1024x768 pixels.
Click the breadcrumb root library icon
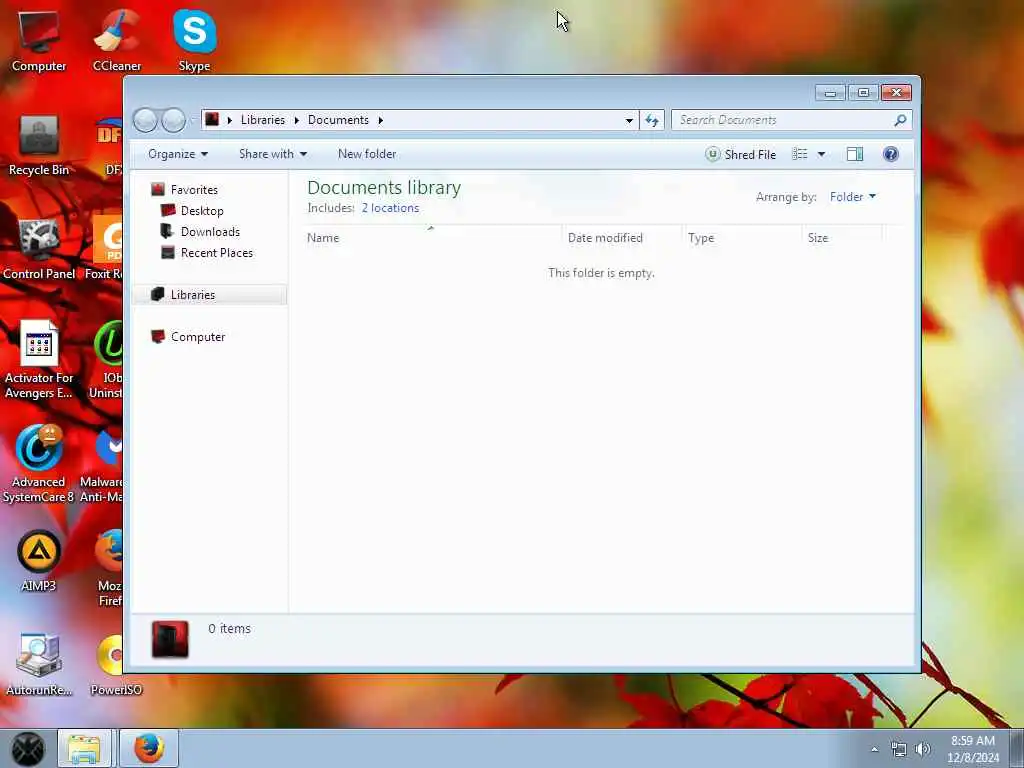click(x=212, y=120)
